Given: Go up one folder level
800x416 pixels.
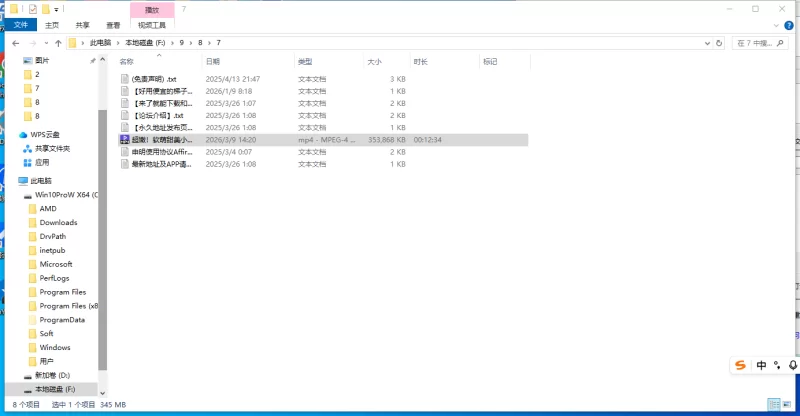Looking at the screenshot, I should coord(59,43).
